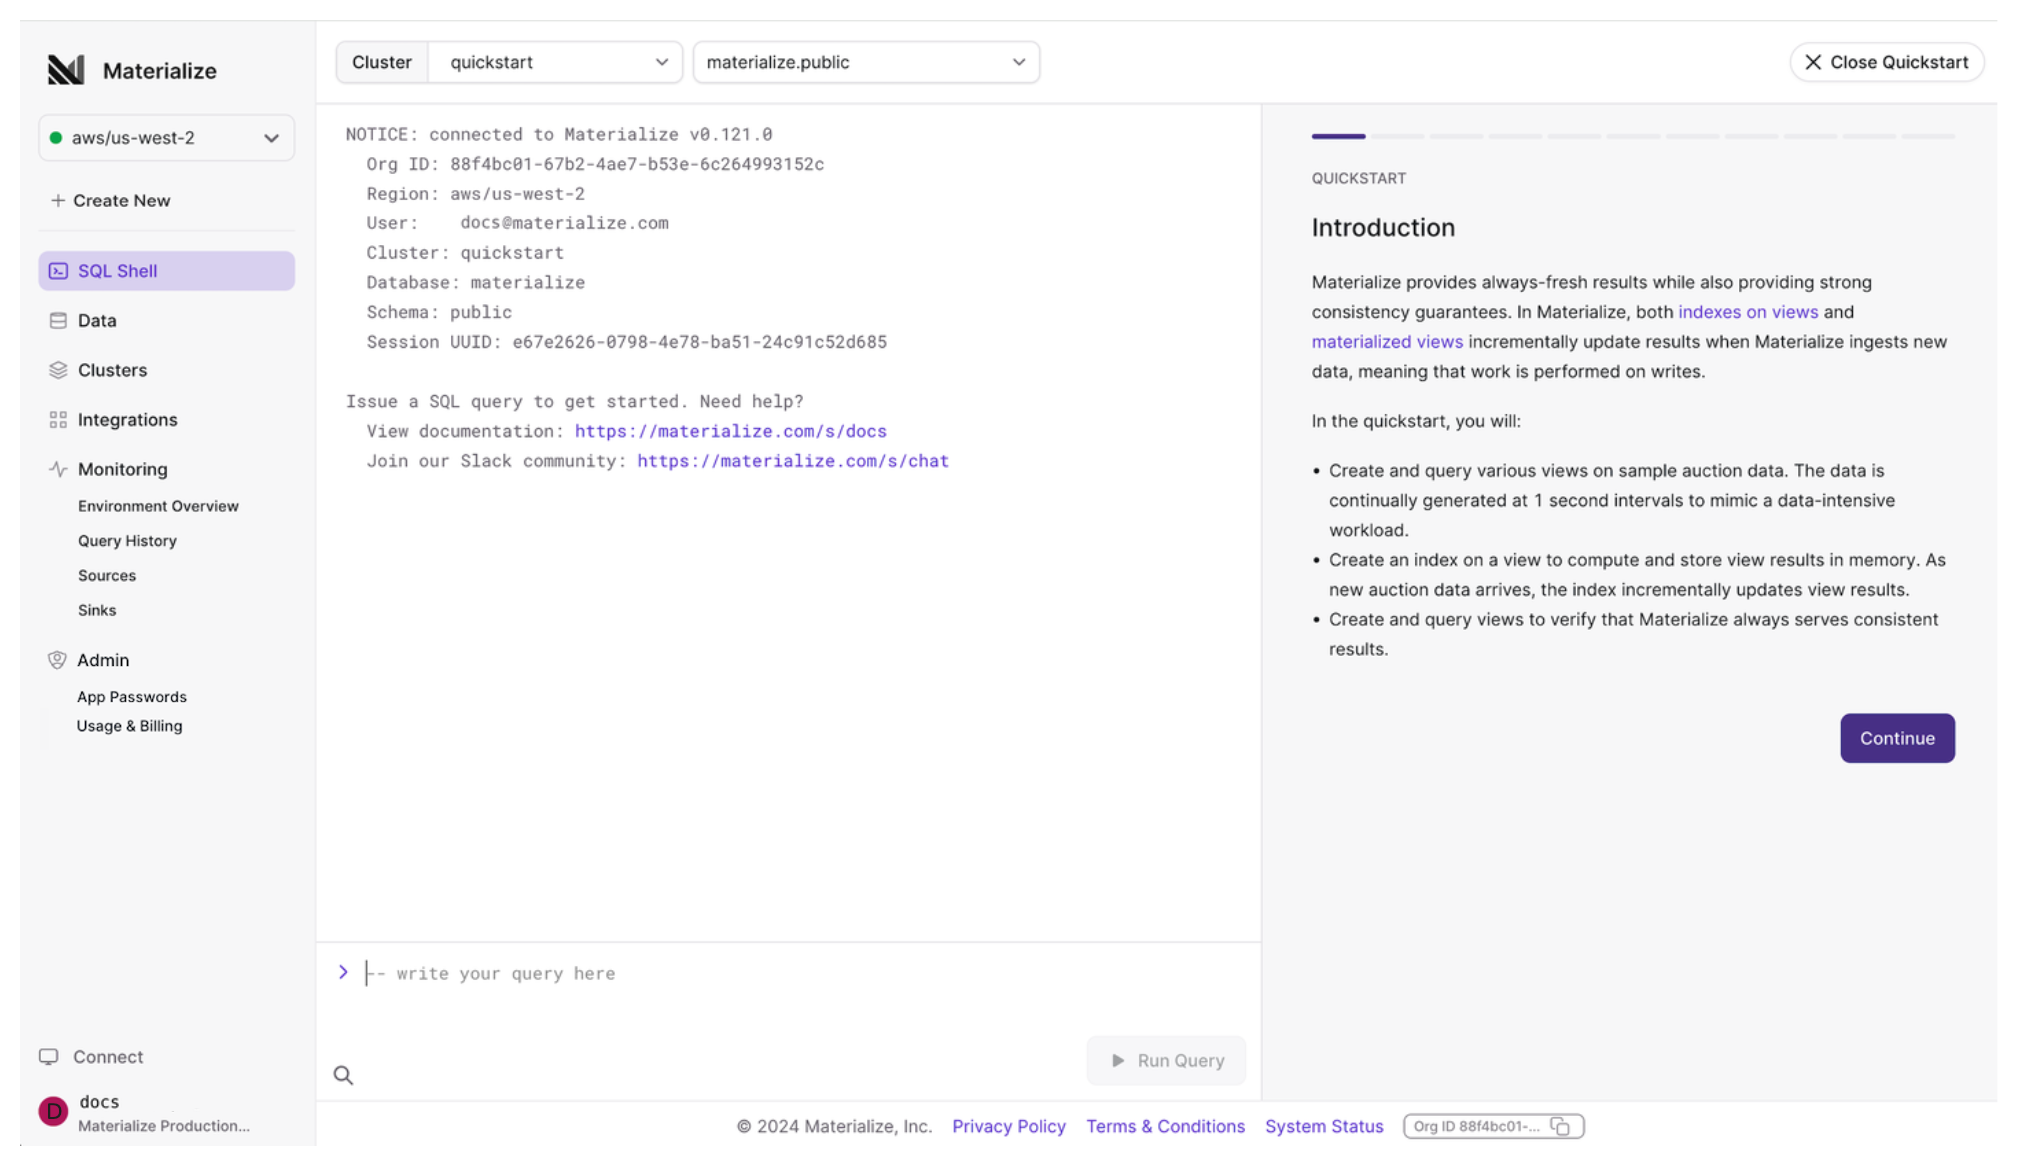Click the search magnifier below query editor

click(x=343, y=1074)
